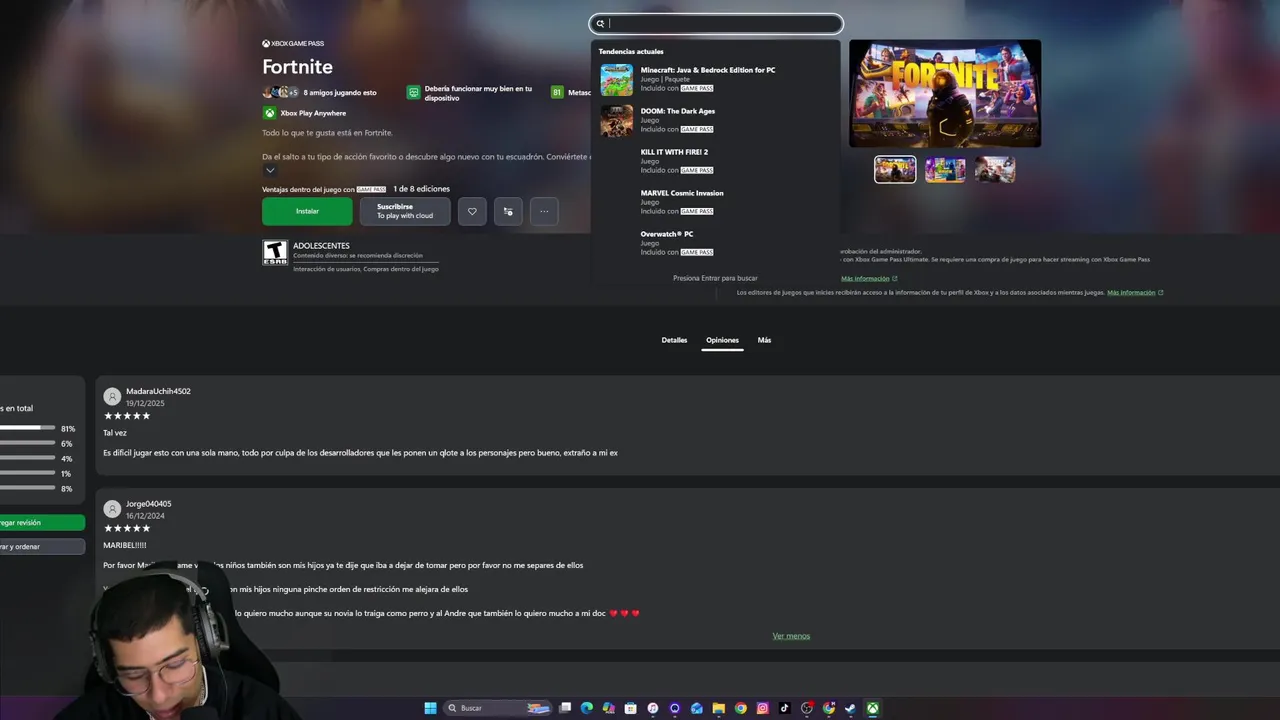1280x720 pixels.
Task: Click the Xbox Play Anywhere icon
Action: coord(269,113)
